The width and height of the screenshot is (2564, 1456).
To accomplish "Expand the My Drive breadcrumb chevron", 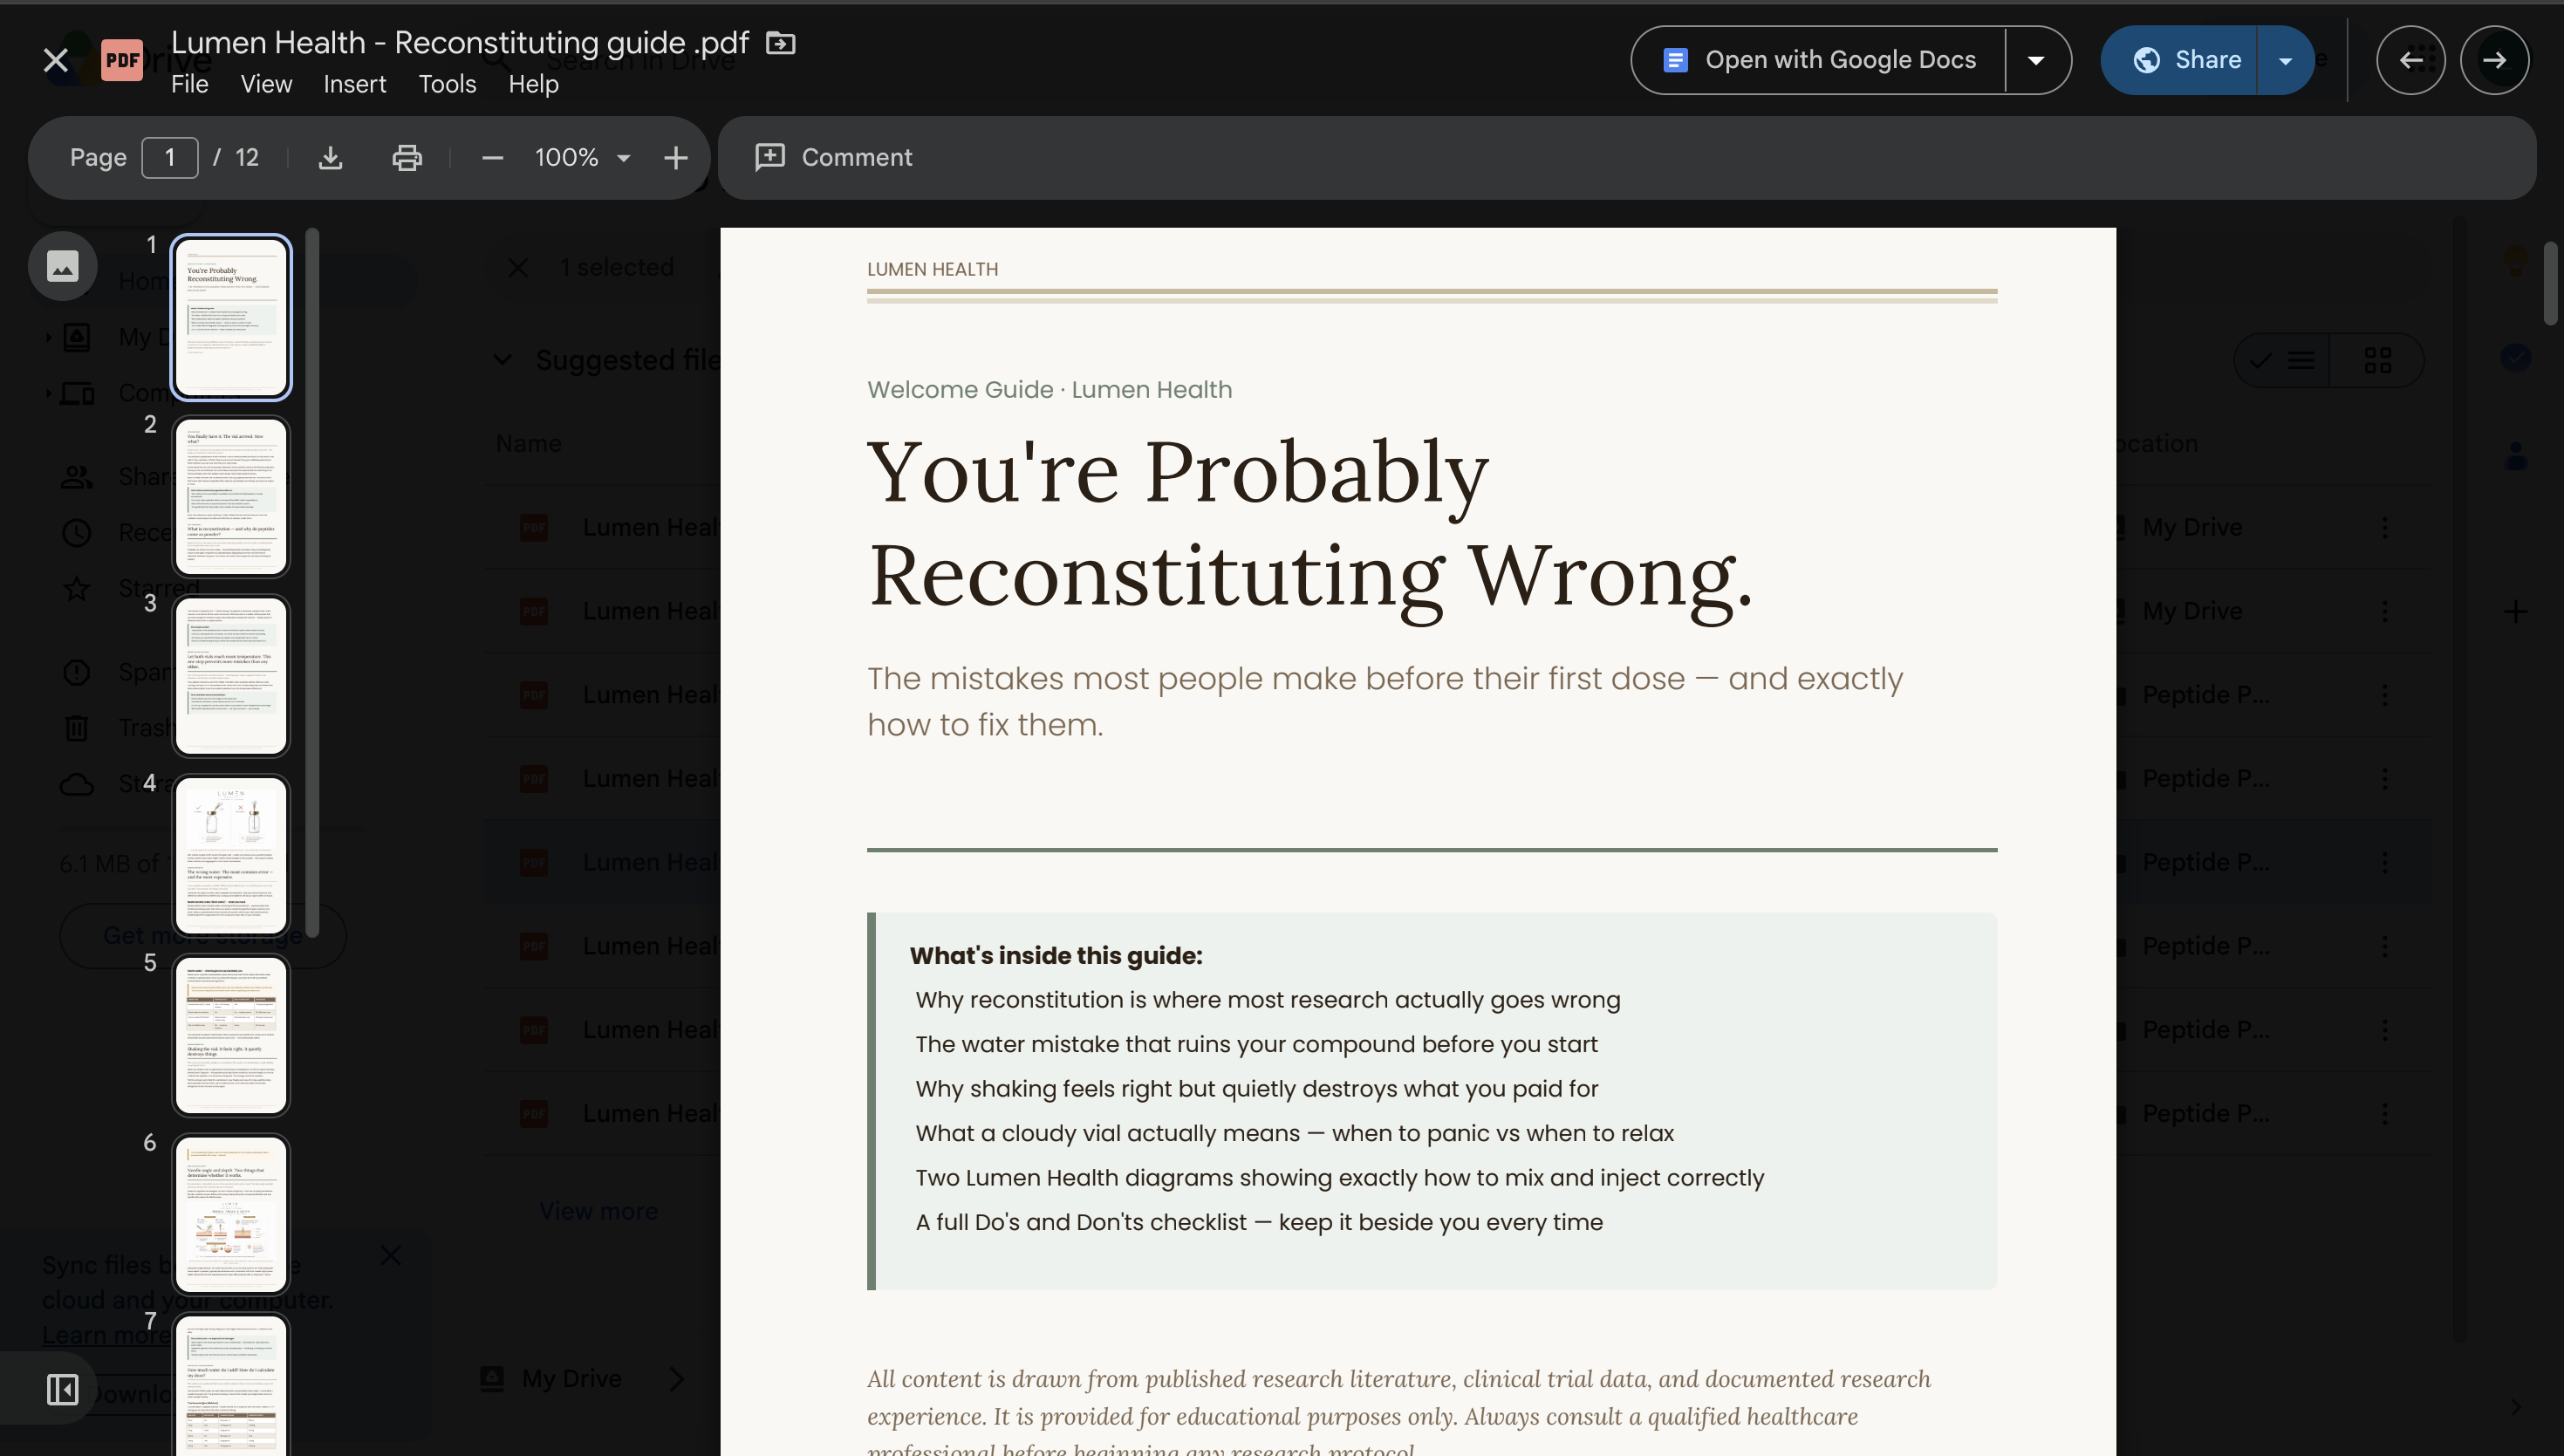I will pos(676,1378).
